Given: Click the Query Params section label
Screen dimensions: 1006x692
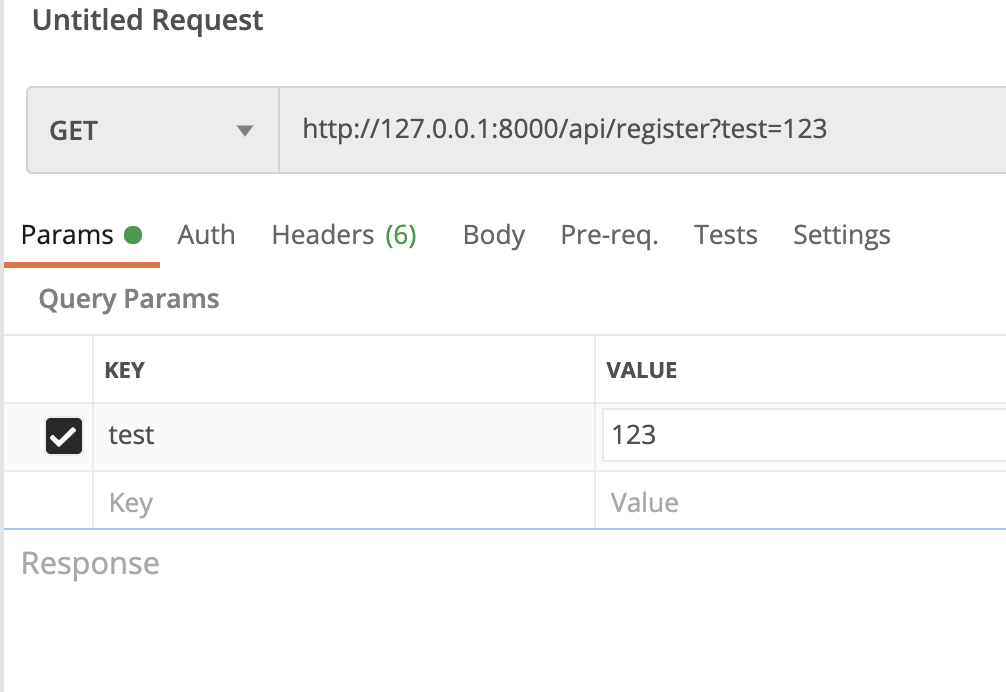Looking at the screenshot, I should 129,299.
